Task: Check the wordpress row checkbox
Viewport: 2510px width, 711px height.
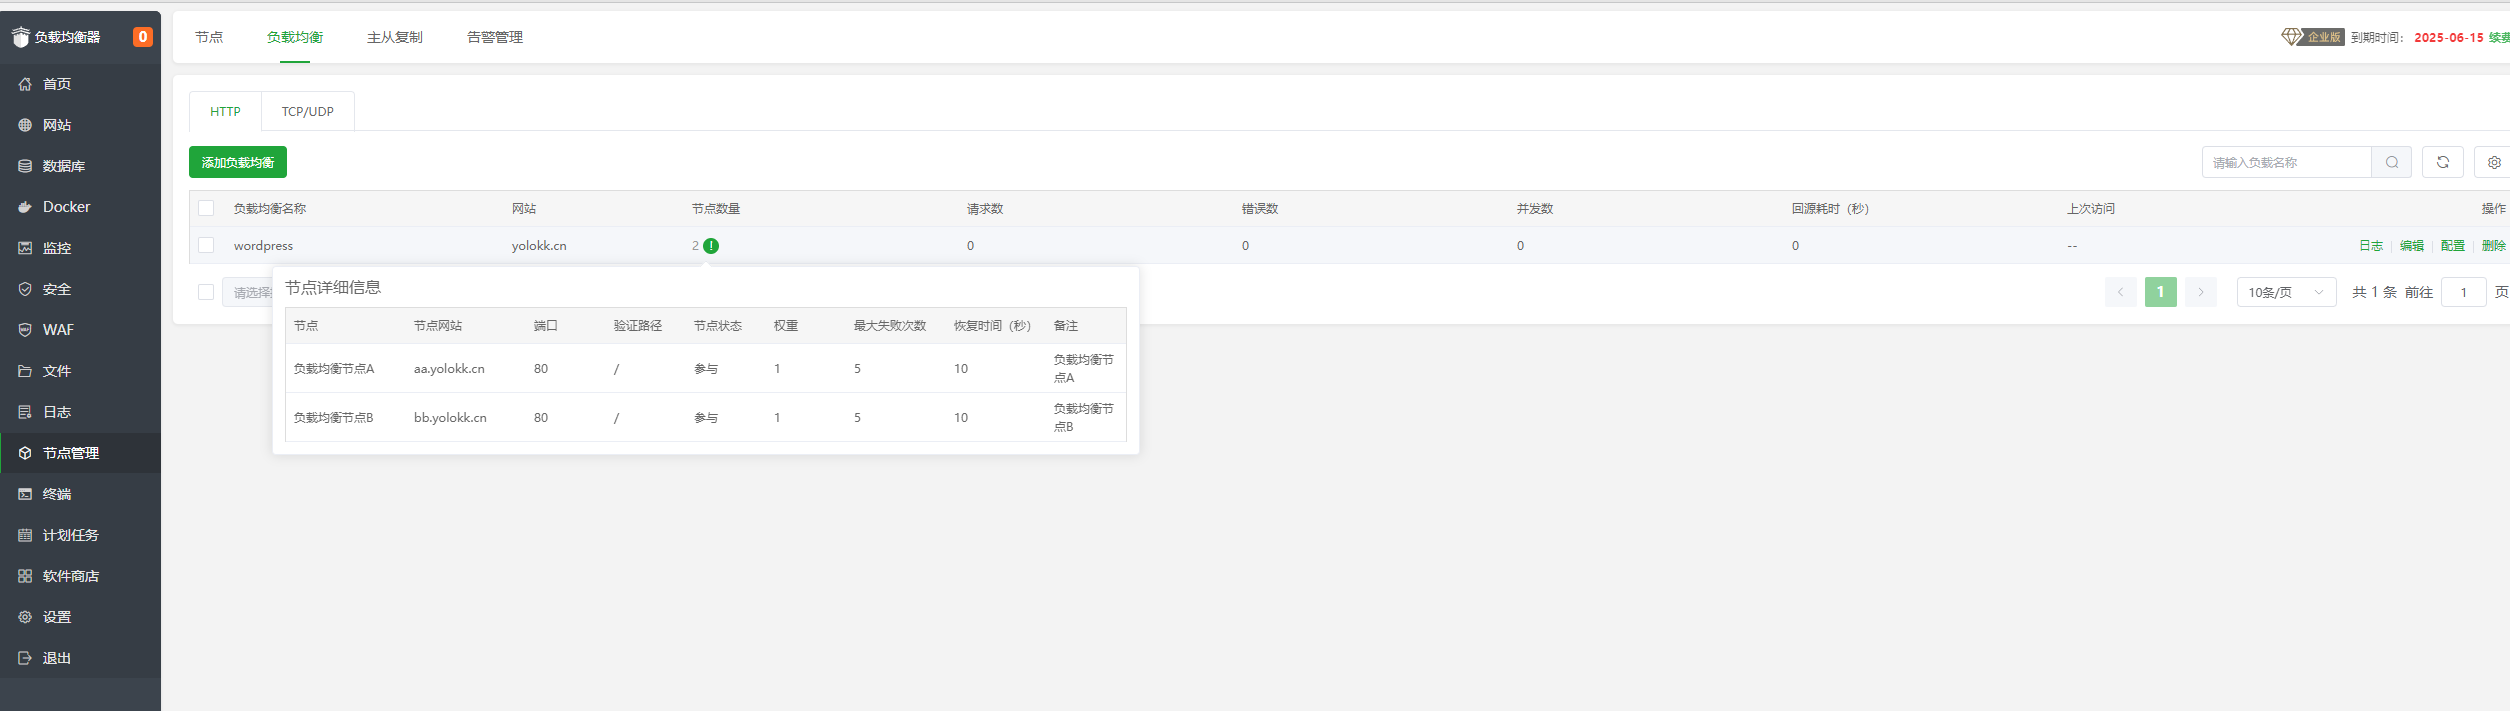Action: pos(206,245)
